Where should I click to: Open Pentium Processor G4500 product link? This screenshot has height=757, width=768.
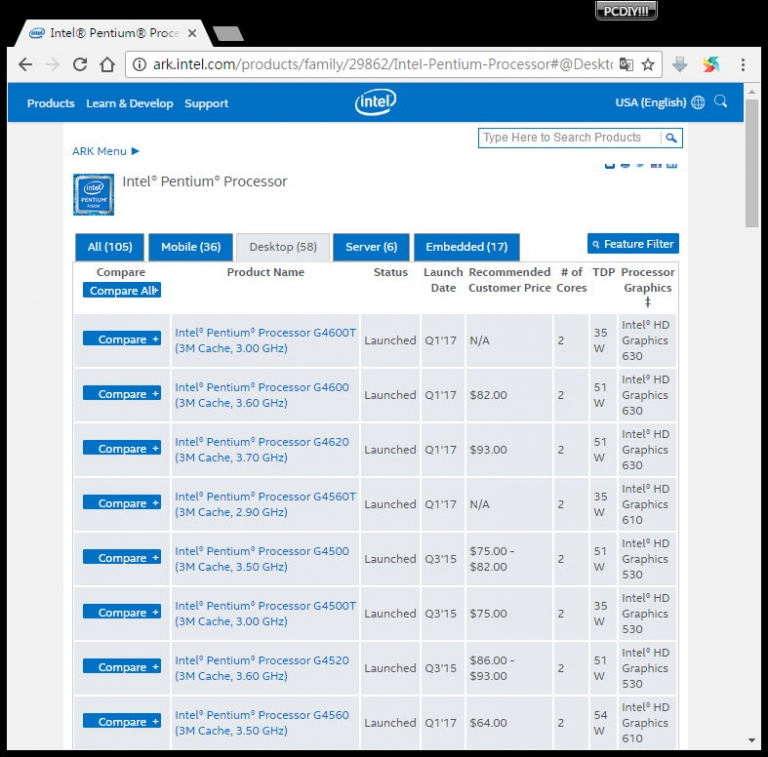(x=262, y=559)
